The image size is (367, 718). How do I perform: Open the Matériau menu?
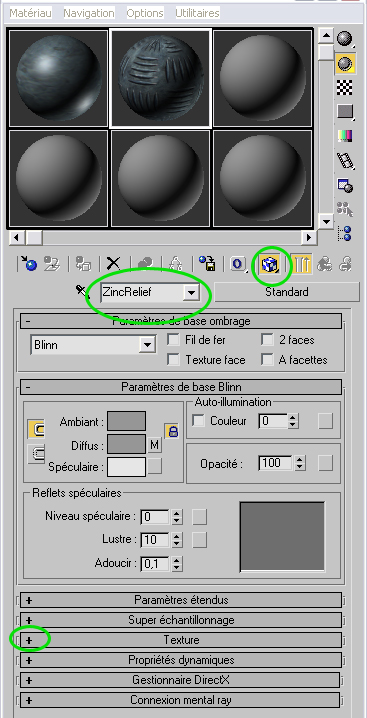click(31, 13)
